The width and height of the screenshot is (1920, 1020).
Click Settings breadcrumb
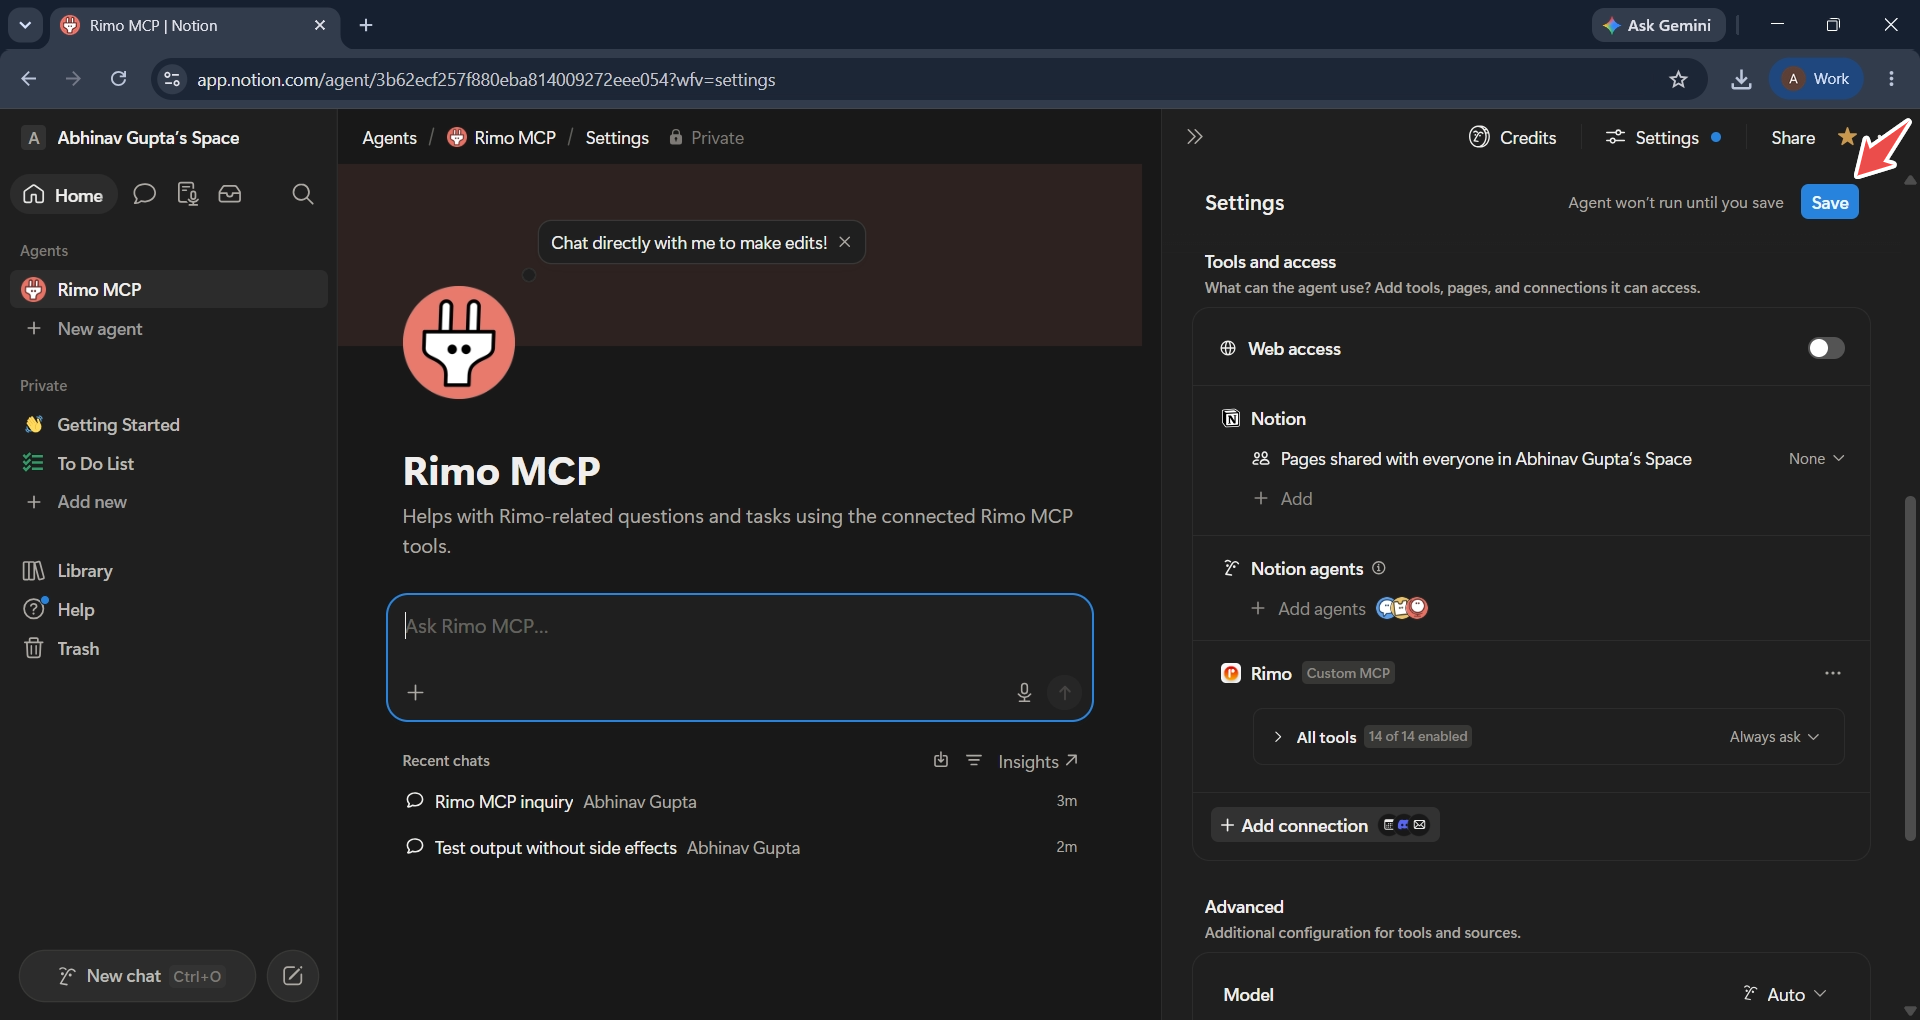[617, 138]
